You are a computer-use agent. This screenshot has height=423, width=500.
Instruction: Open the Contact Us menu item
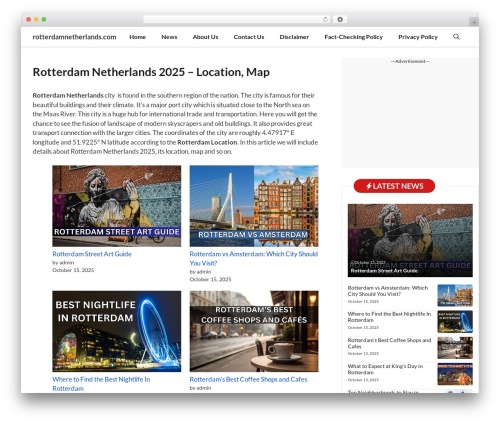coord(249,37)
